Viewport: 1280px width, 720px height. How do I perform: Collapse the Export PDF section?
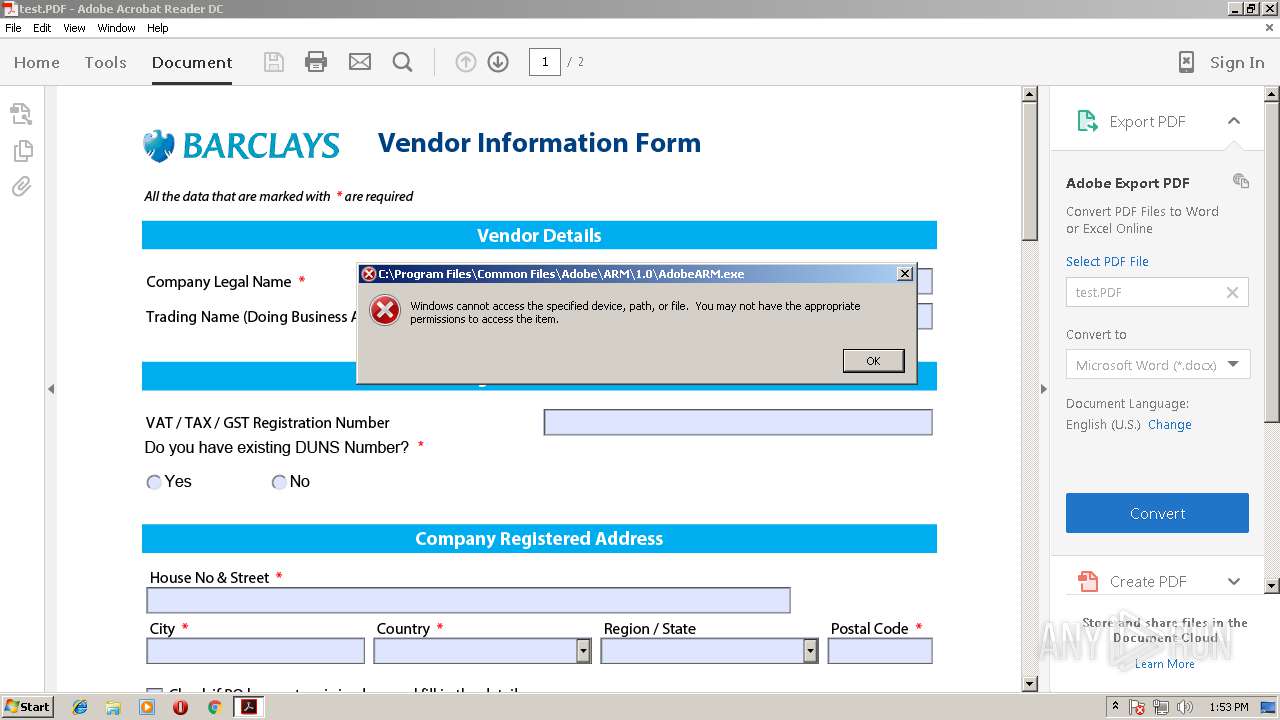pos(1234,121)
